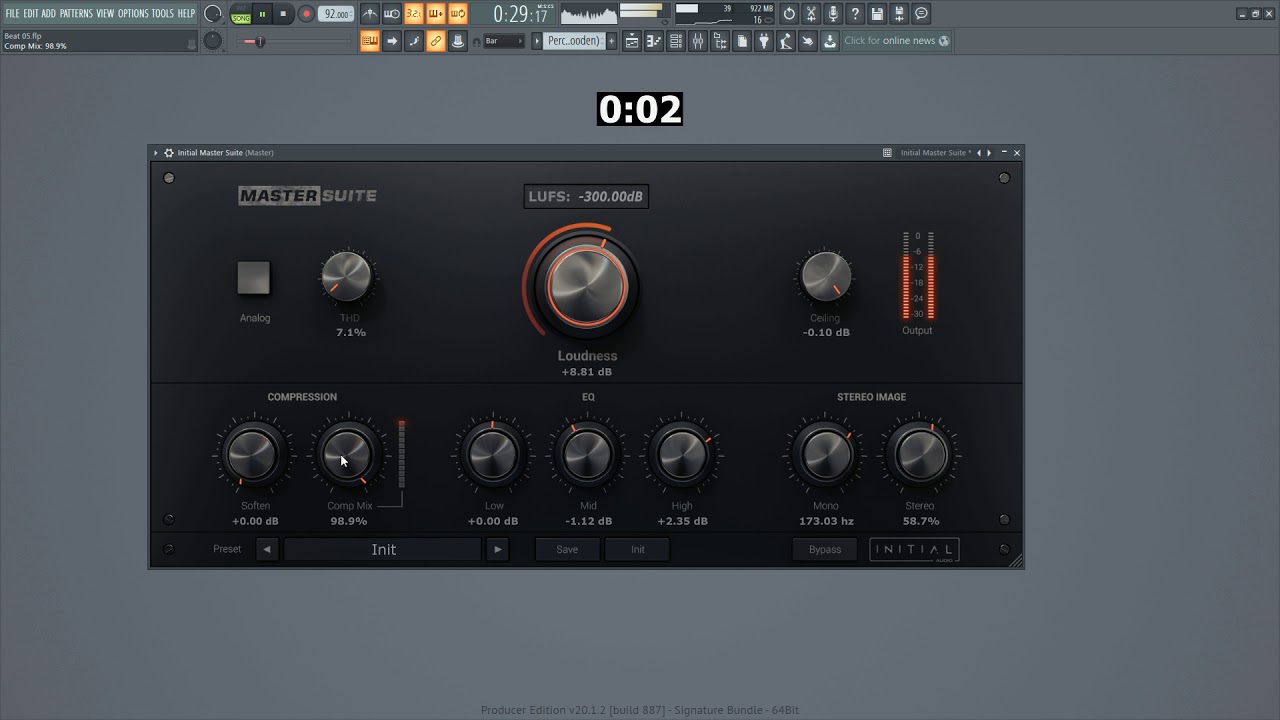The height and width of the screenshot is (720, 1280).
Task: Click the Ceiling knob
Action: click(x=826, y=276)
